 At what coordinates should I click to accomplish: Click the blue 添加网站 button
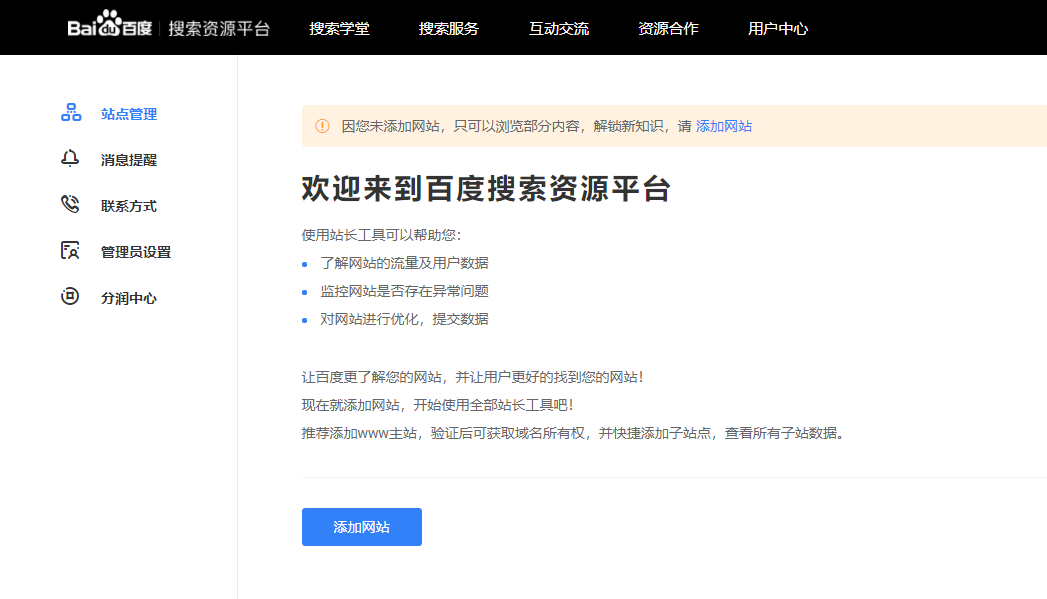point(362,527)
